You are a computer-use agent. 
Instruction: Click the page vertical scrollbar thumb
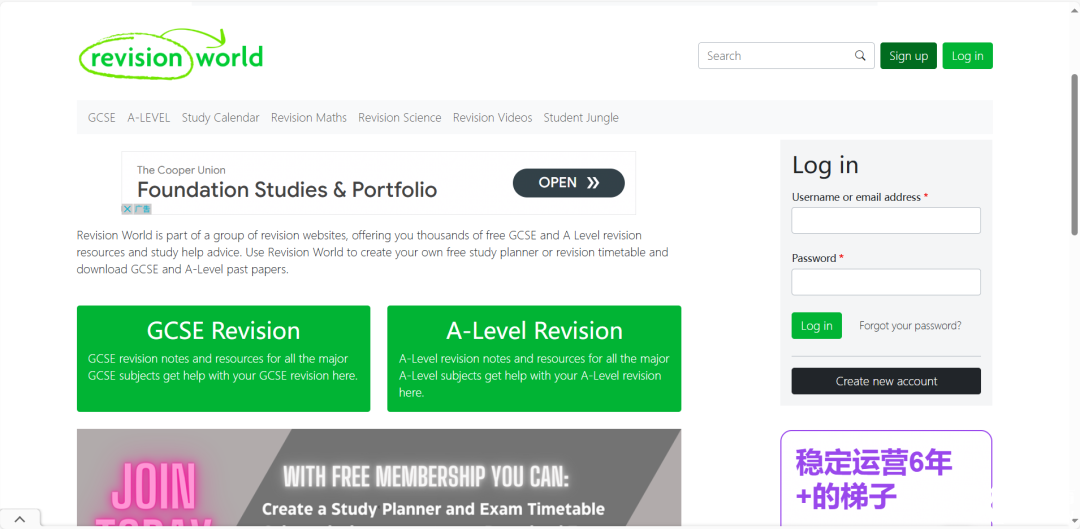[x=1074, y=155]
